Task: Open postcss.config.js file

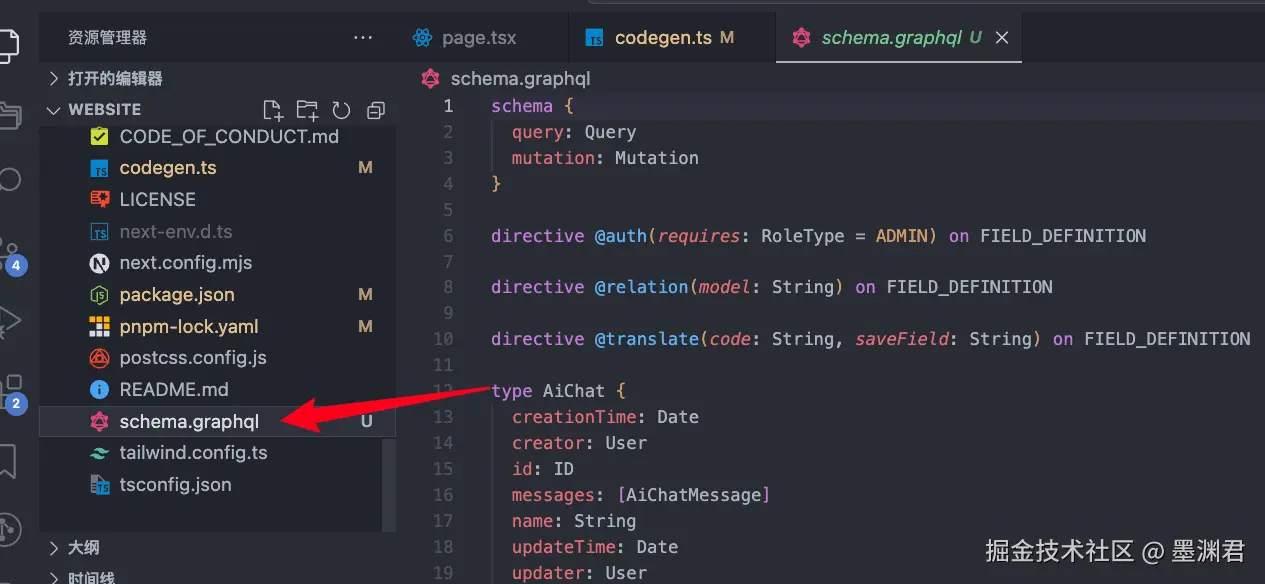Action: pyautogui.click(x=193, y=358)
